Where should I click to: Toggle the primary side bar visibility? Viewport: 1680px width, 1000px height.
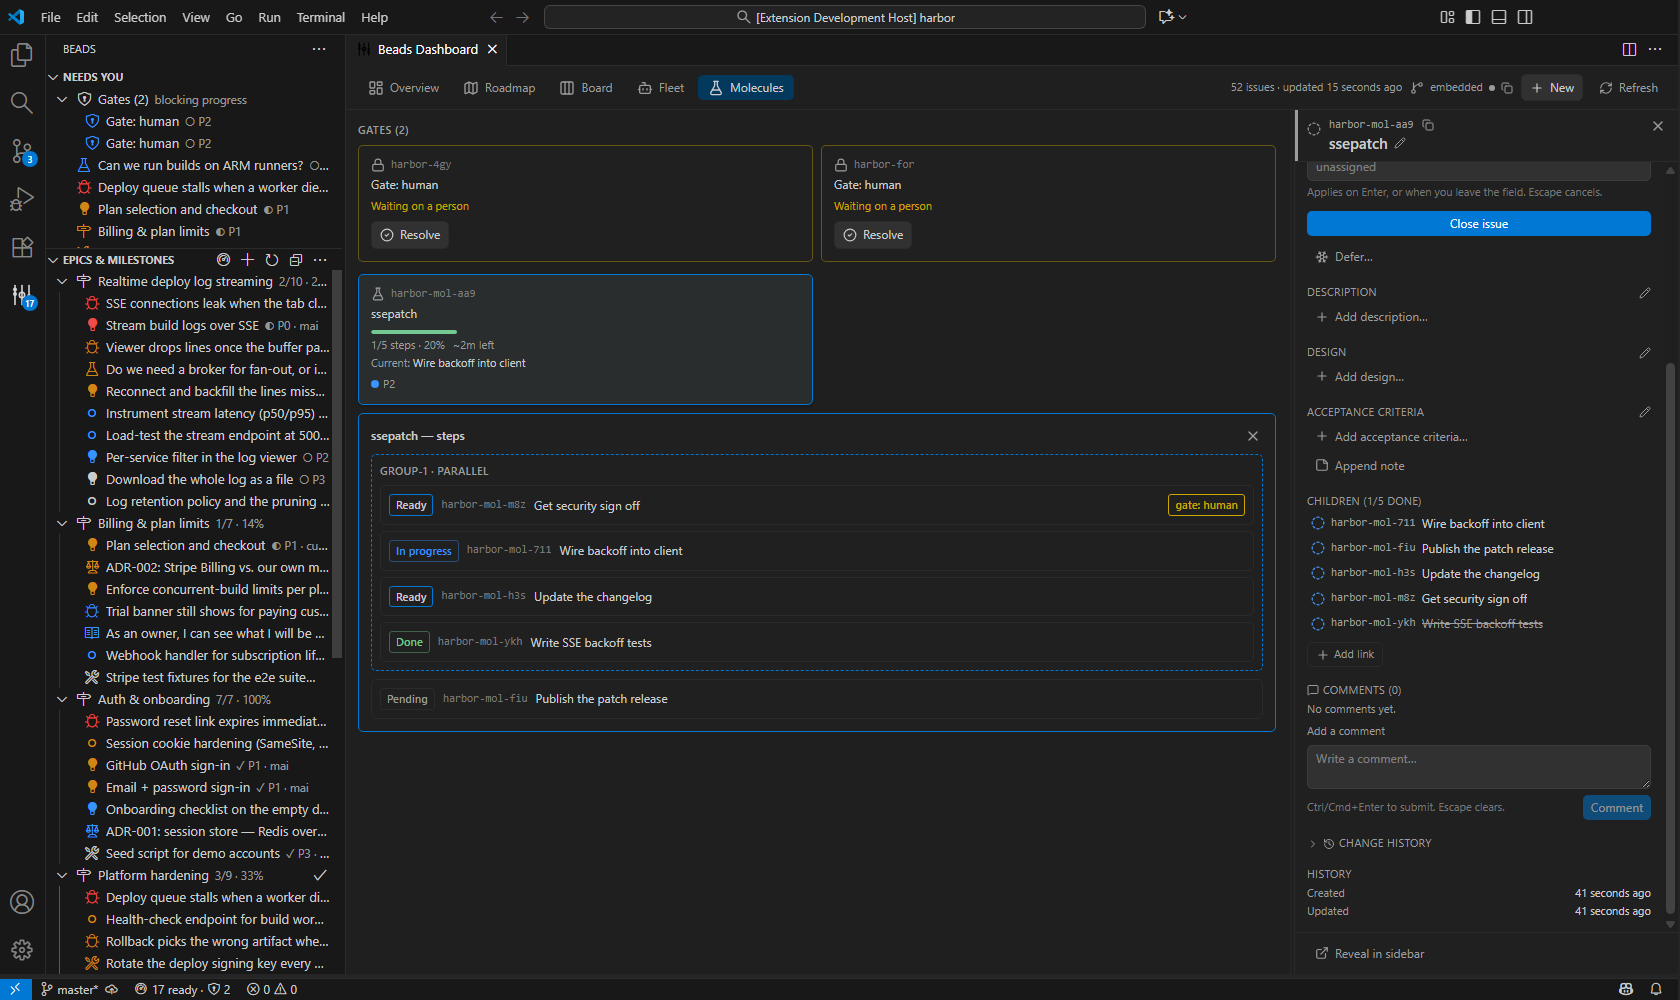[1473, 17]
